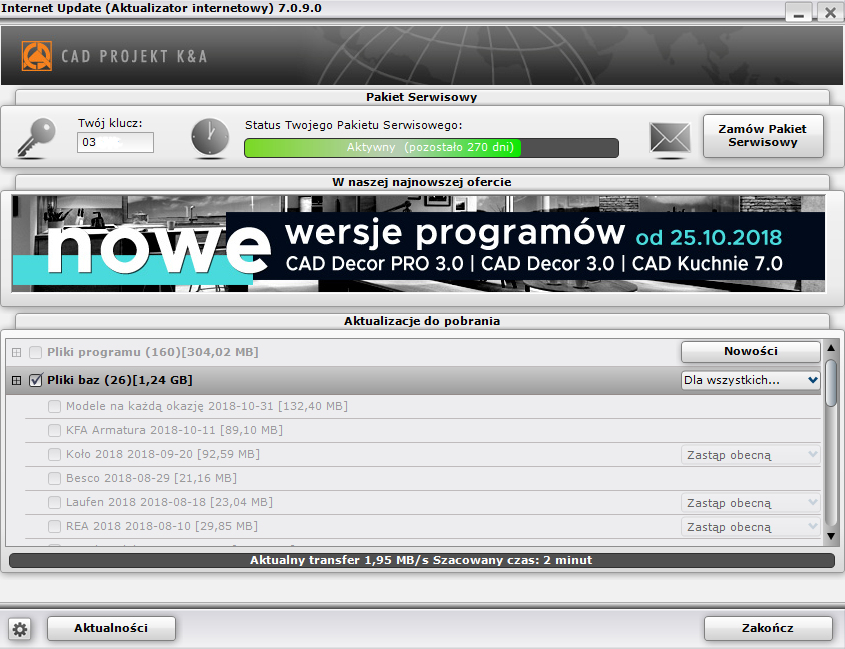Check the Modele na każdą okazję checkbox
Viewport: 845px width, 649px height.
click(54, 406)
